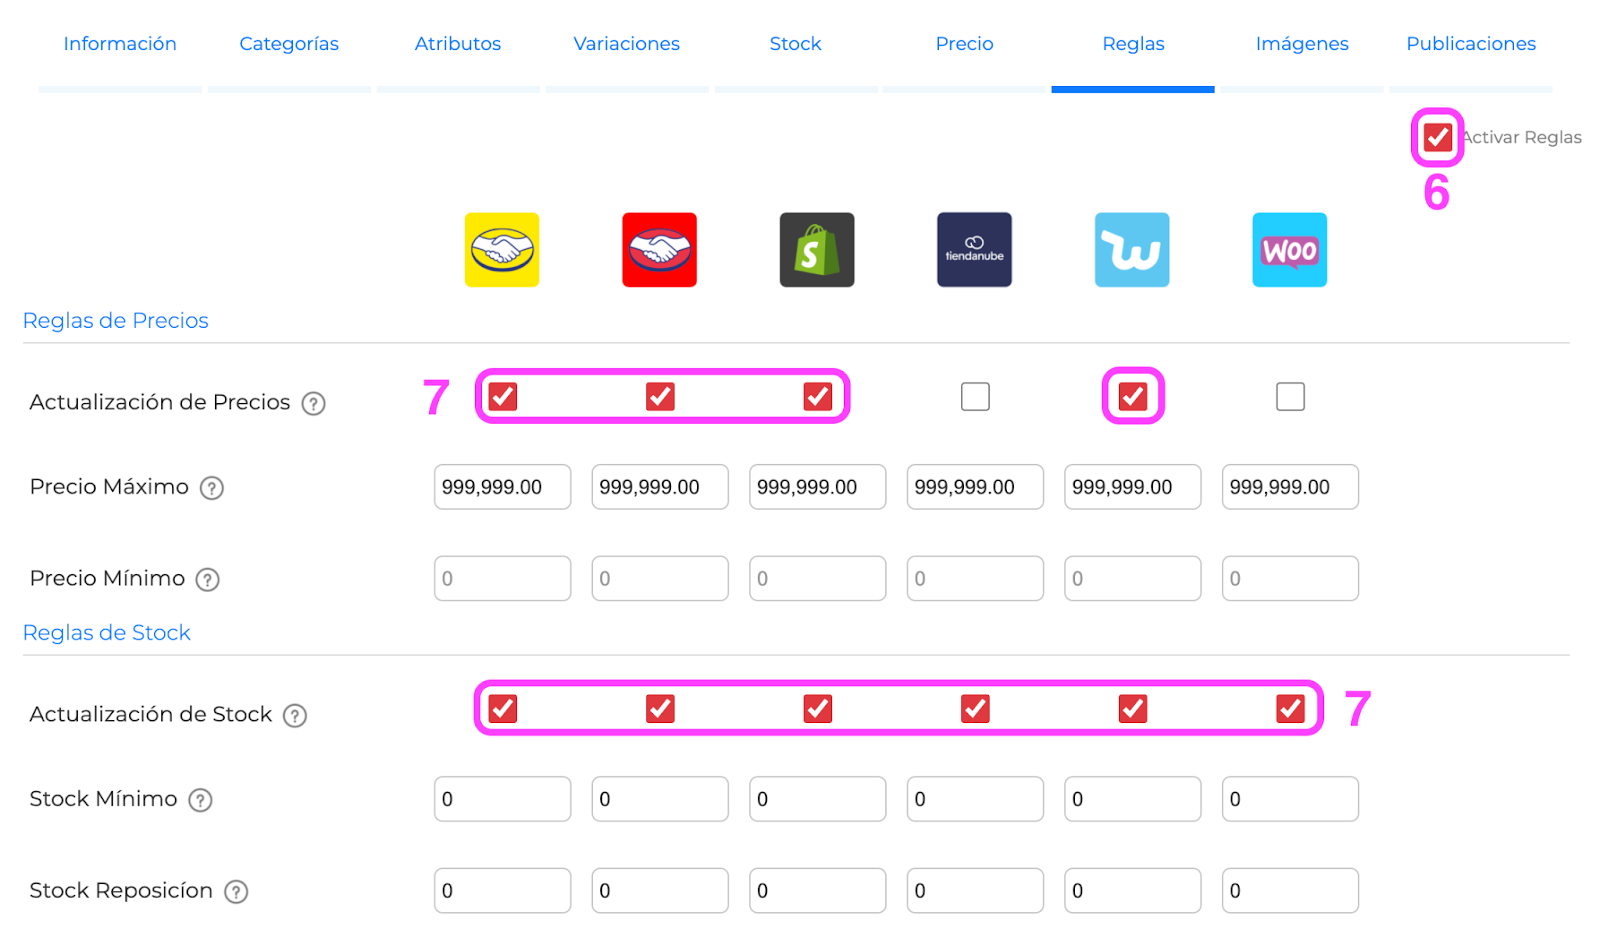Go to the Imágenes tab
The height and width of the screenshot is (941, 1600).
1302,44
